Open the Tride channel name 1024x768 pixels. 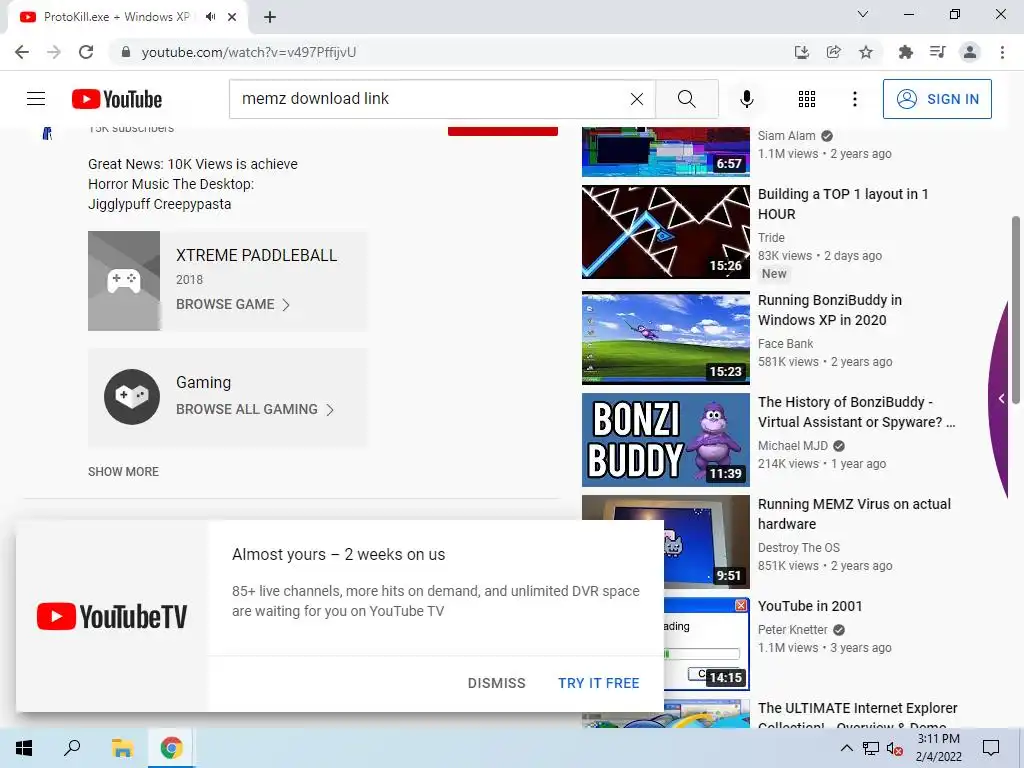click(771, 238)
